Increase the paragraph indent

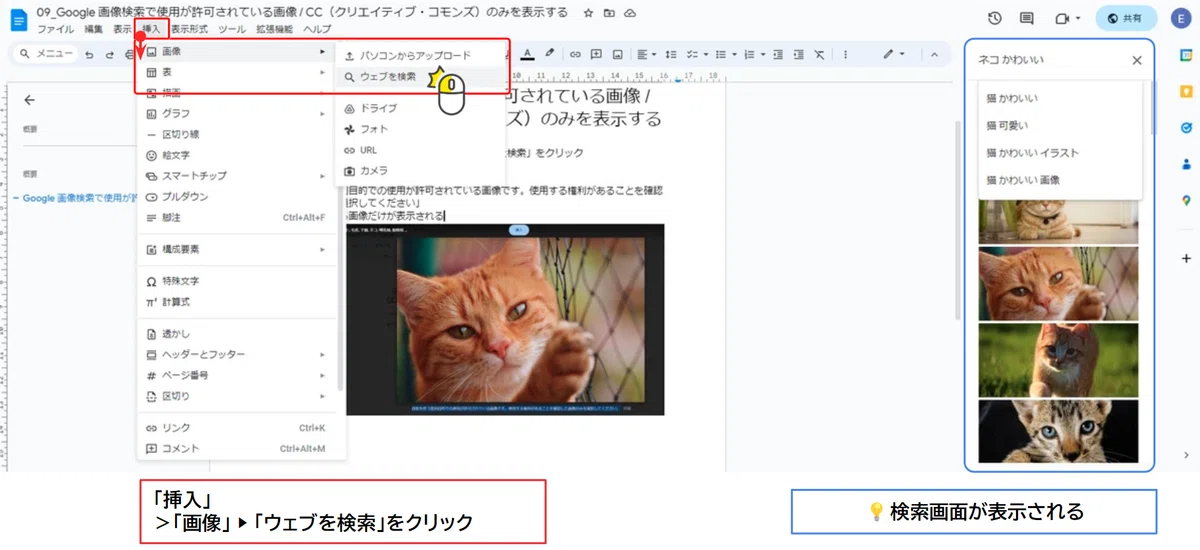(798, 54)
